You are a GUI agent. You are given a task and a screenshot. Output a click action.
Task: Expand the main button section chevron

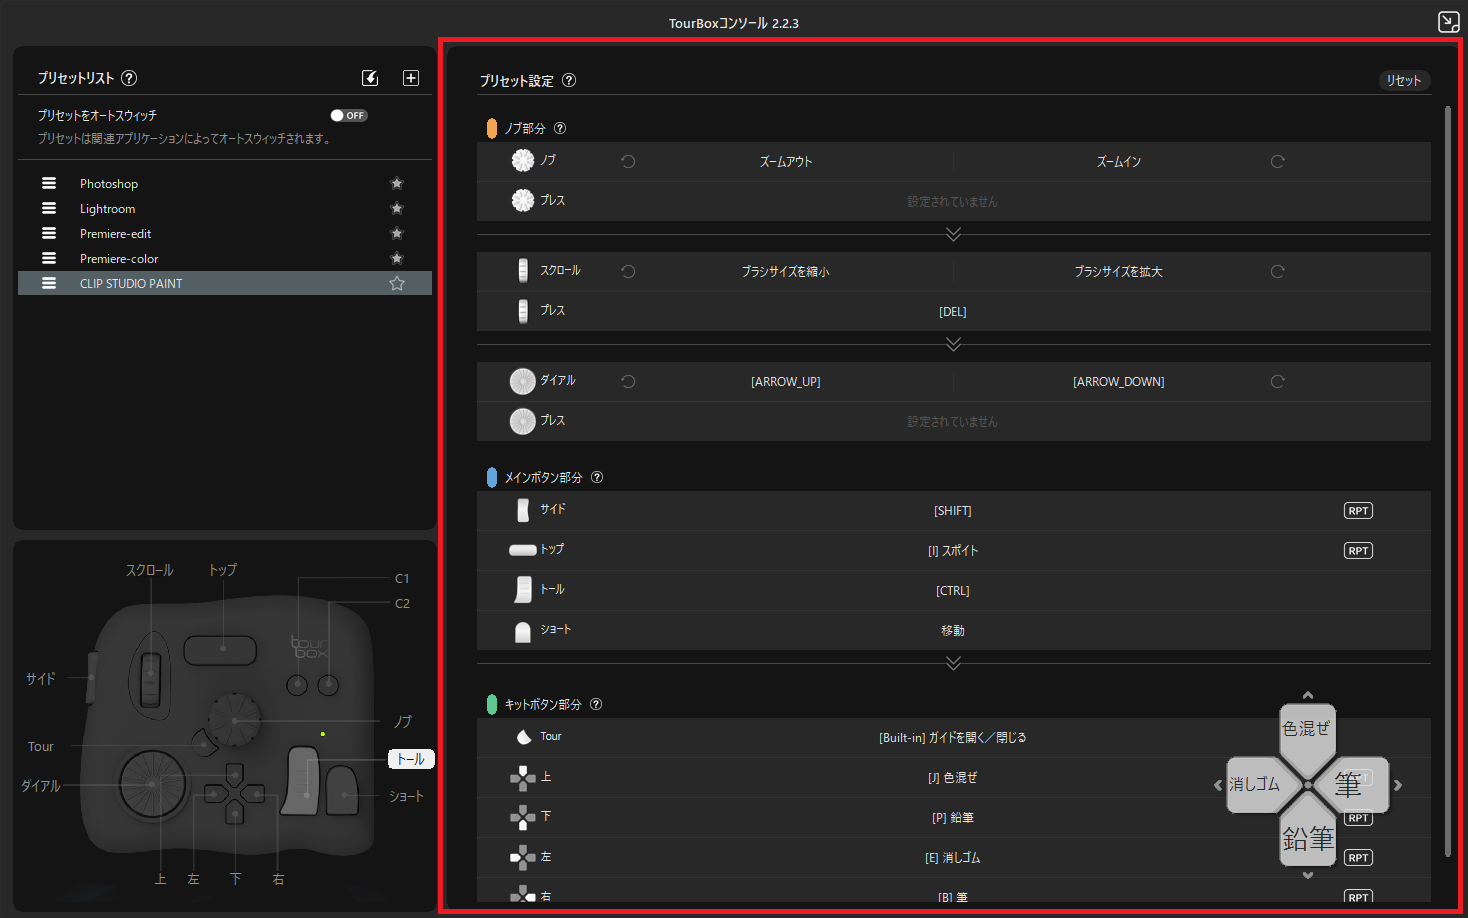point(953,663)
